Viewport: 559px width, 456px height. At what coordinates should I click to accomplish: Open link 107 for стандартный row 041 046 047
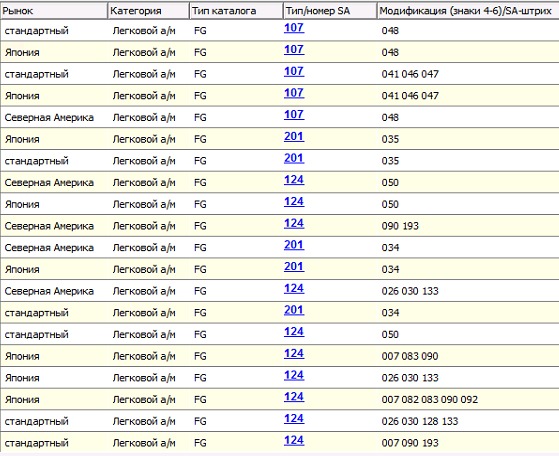point(294,71)
